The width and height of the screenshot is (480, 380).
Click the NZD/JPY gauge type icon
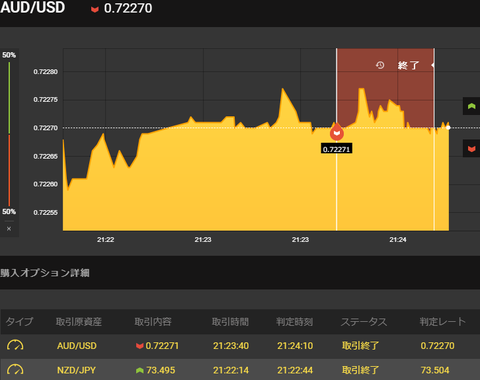click(15, 370)
